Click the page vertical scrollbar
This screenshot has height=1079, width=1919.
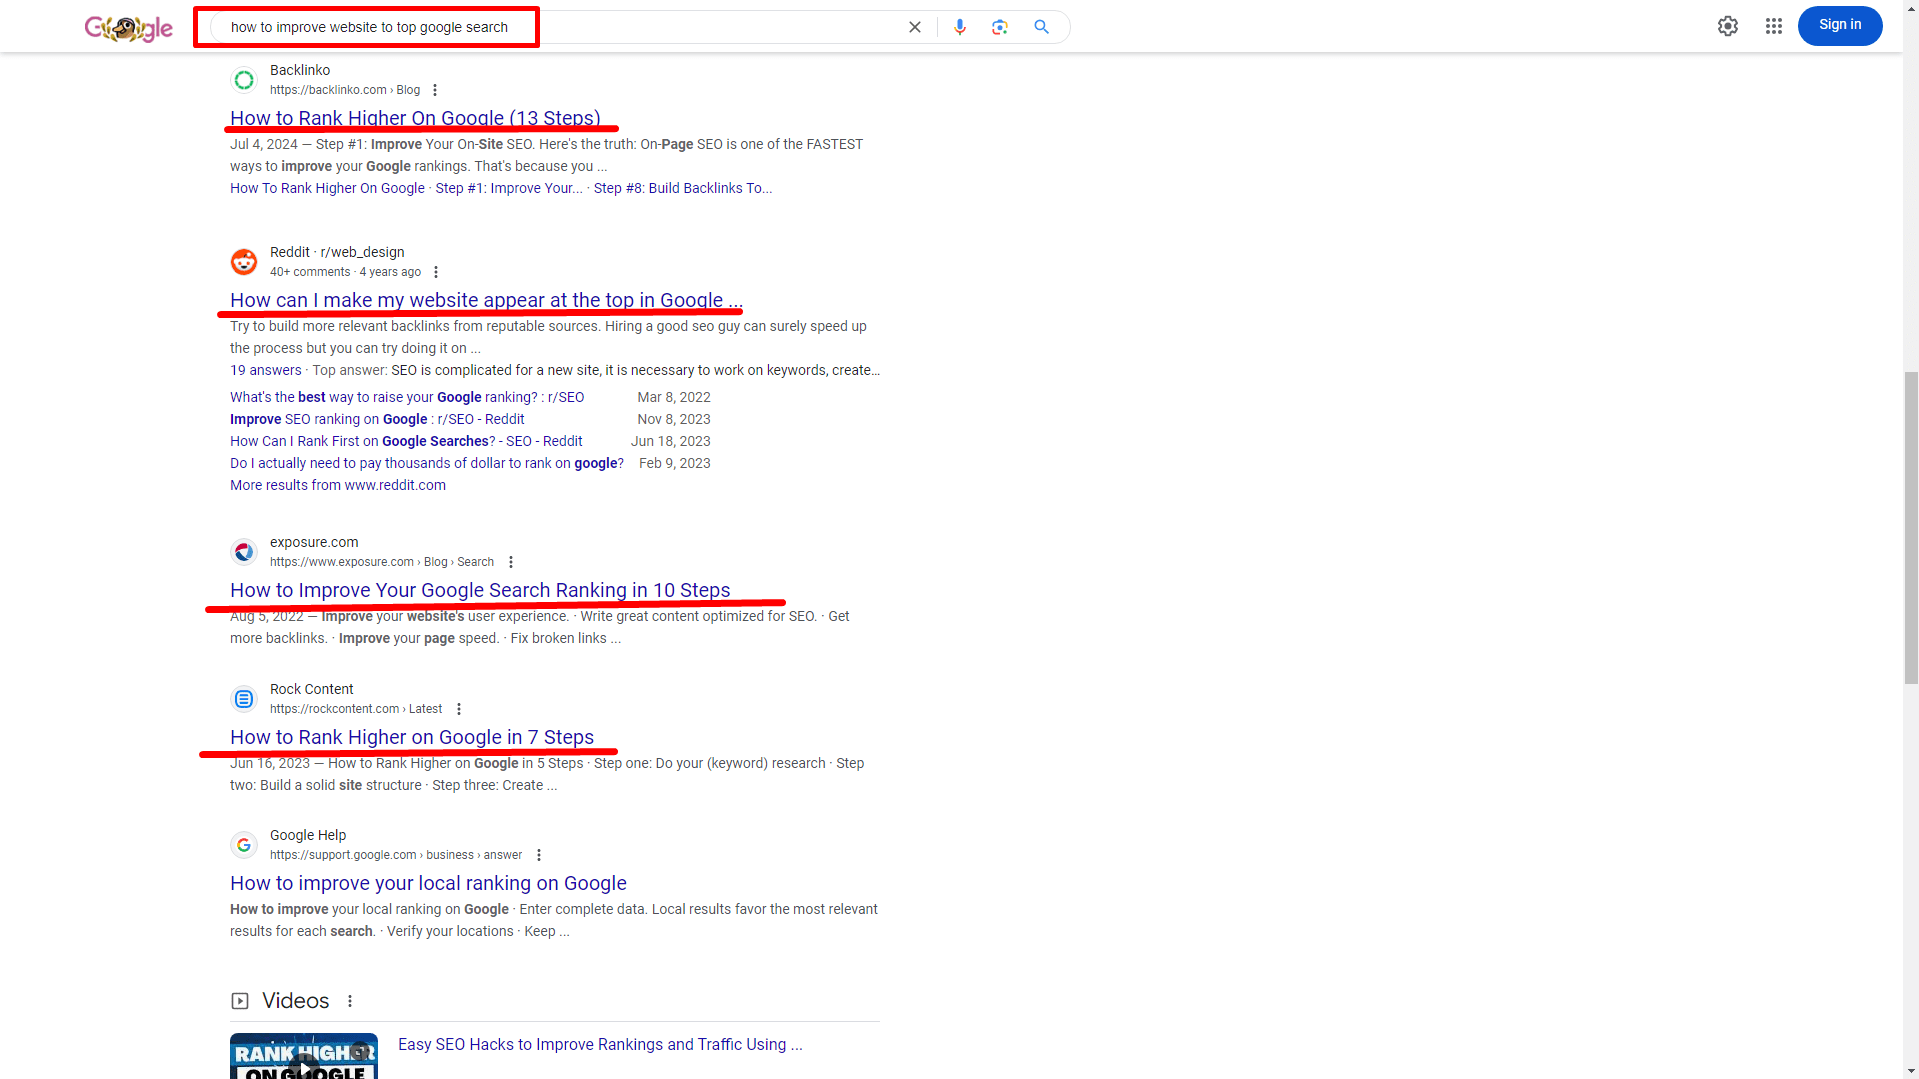click(1910, 528)
